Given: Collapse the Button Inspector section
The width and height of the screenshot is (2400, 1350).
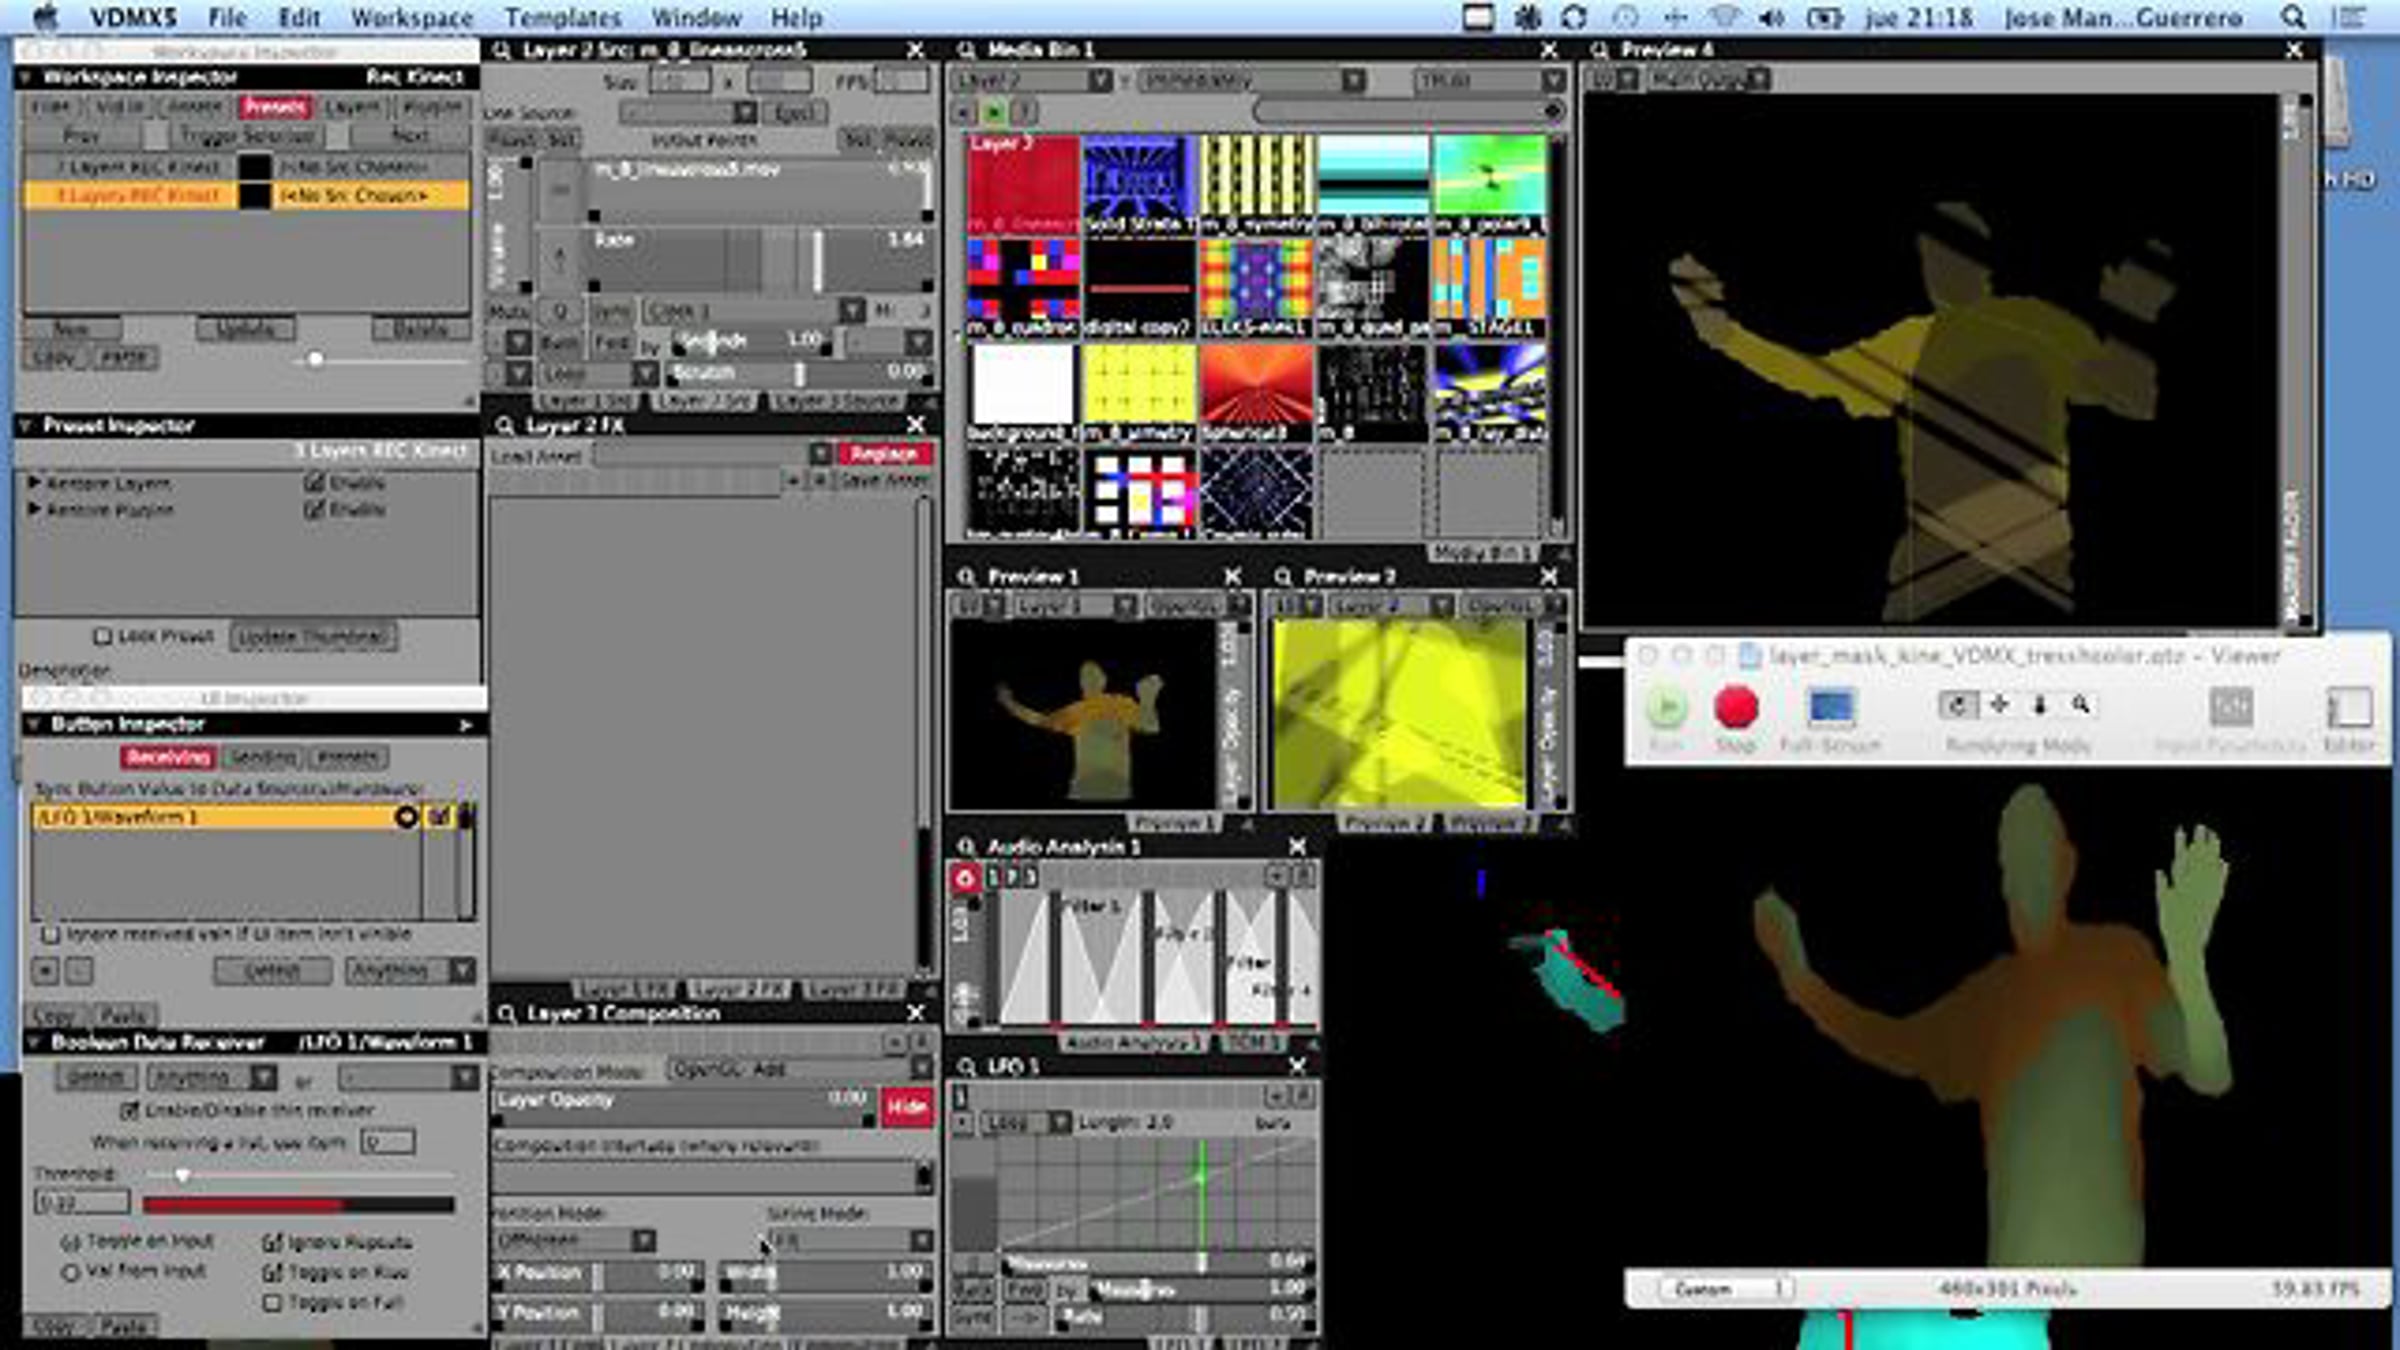Looking at the screenshot, I should [x=34, y=725].
